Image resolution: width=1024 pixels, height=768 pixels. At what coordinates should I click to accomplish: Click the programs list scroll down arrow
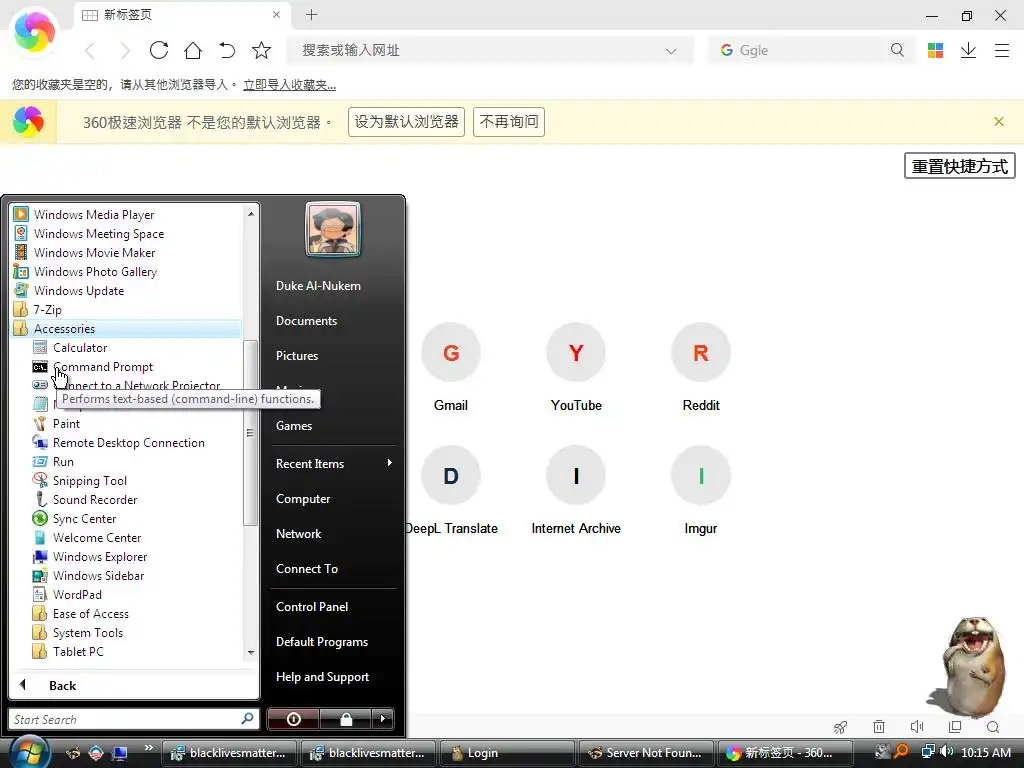[x=251, y=652]
